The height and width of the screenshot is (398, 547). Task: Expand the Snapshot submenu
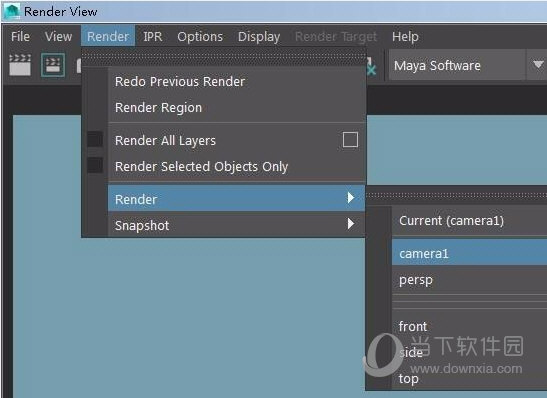click(x=237, y=225)
